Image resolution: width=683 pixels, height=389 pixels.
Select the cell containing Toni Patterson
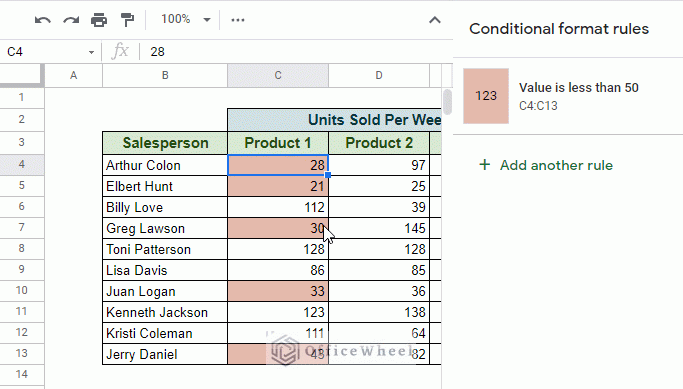coord(165,249)
